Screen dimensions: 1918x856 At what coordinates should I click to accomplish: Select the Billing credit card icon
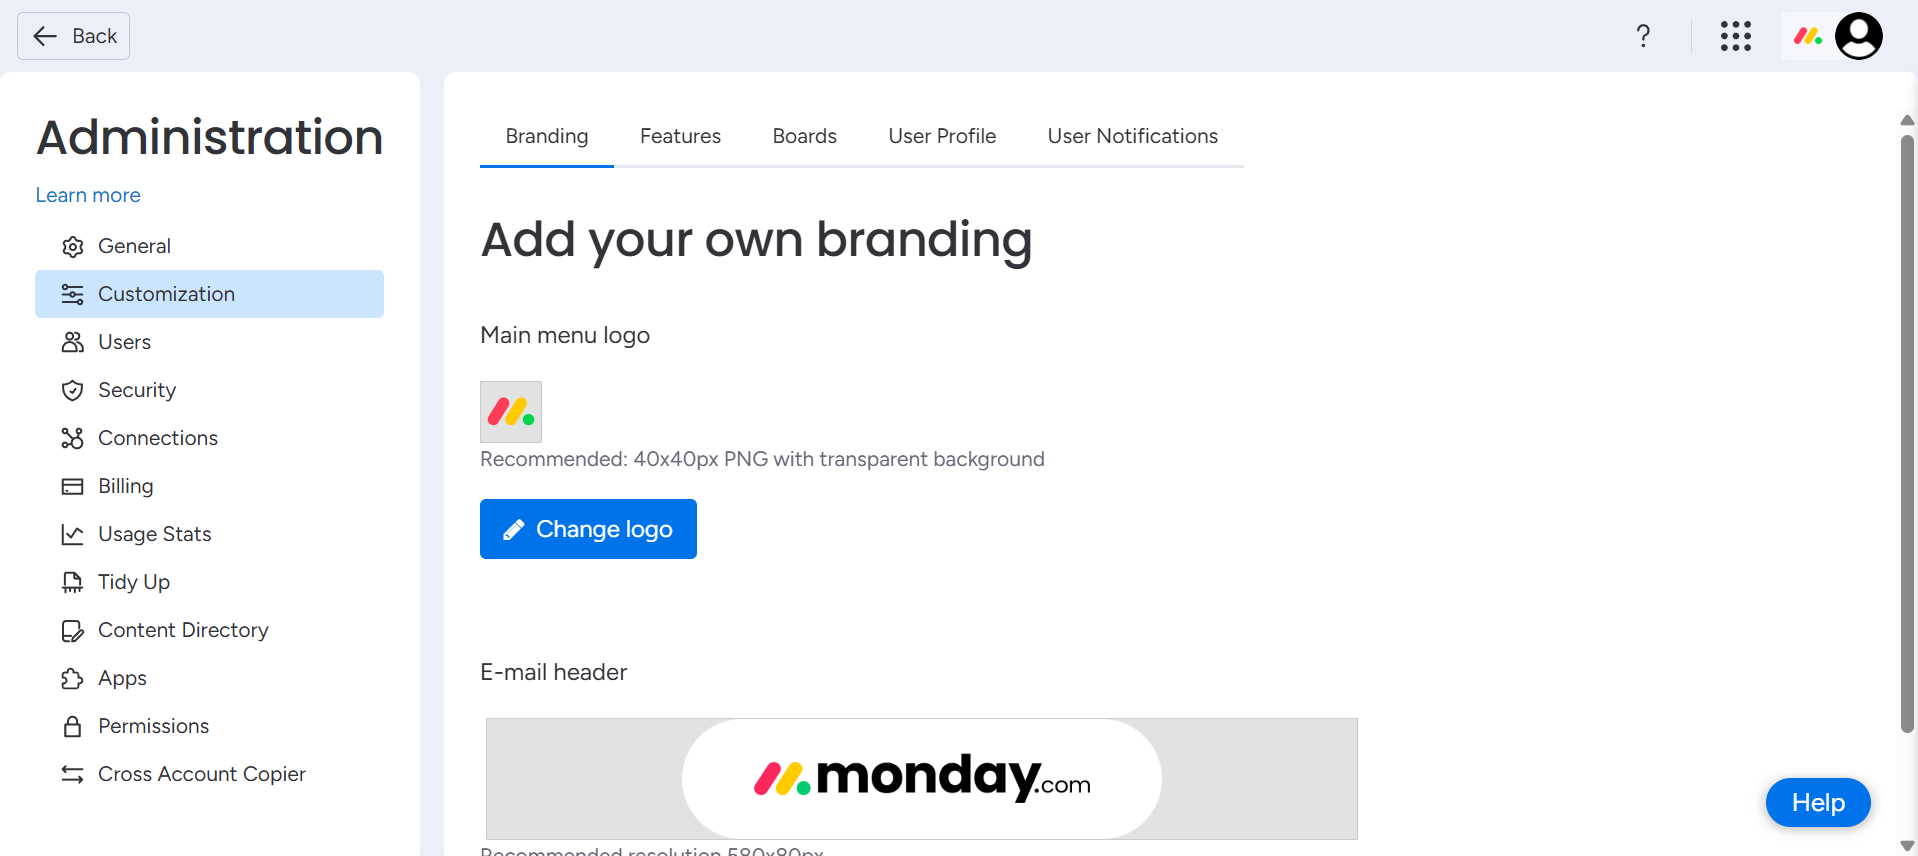pyautogui.click(x=72, y=486)
